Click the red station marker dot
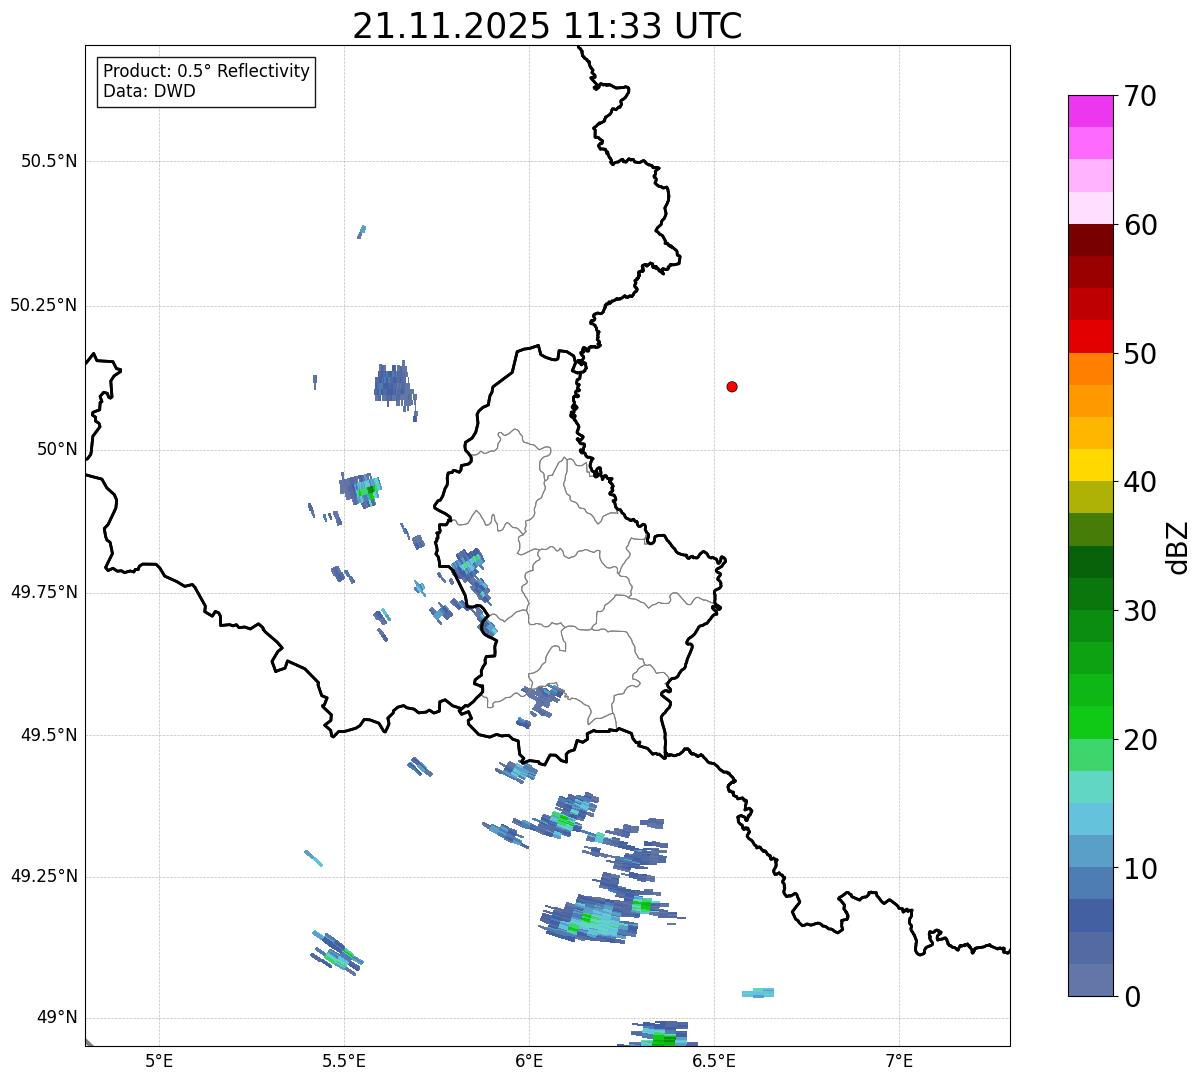The height and width of the screenshot is (1081, 1202). pyautogui.click(x=732, y=386)
